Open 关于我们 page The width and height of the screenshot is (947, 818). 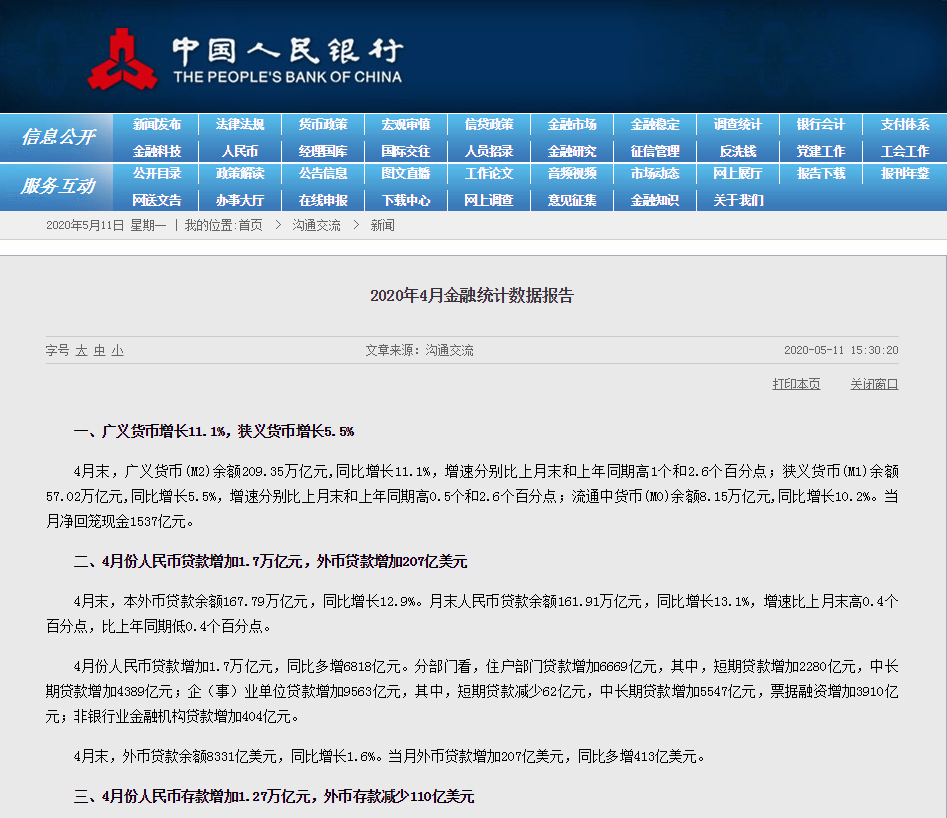click(738, 200)
